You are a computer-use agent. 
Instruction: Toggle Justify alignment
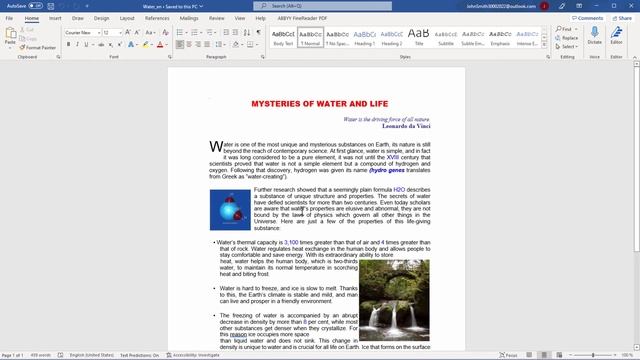tap(207, 44)
